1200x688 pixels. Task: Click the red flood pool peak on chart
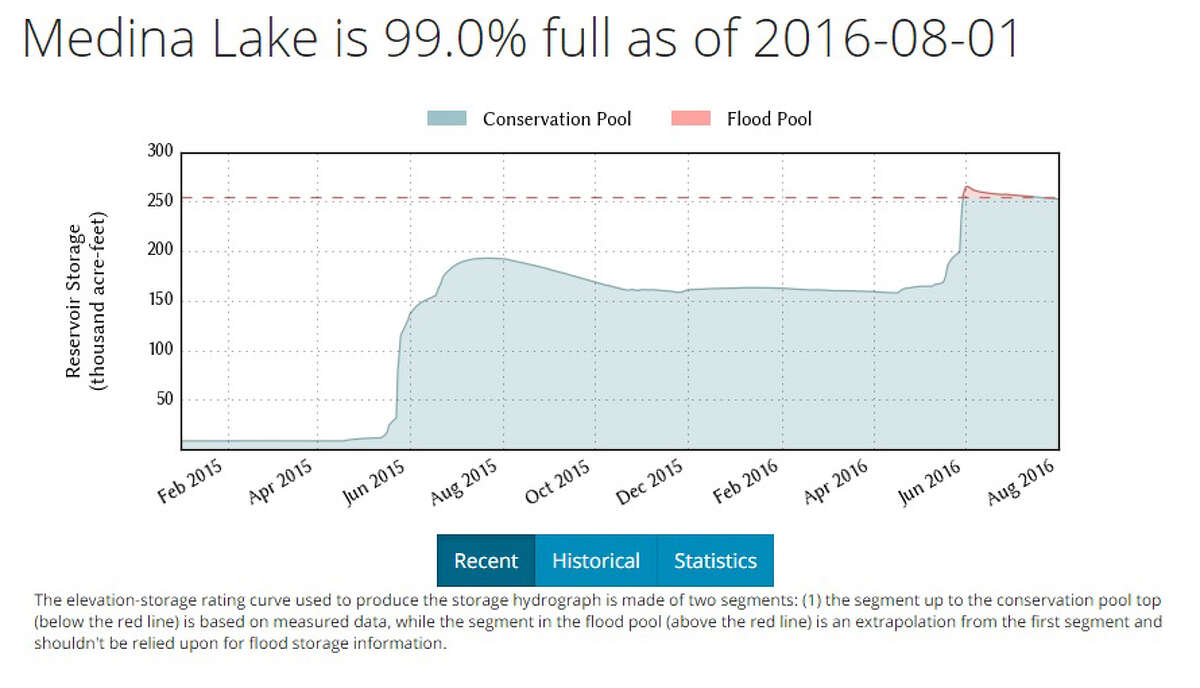pyautogui.click(x=968, y=190)
